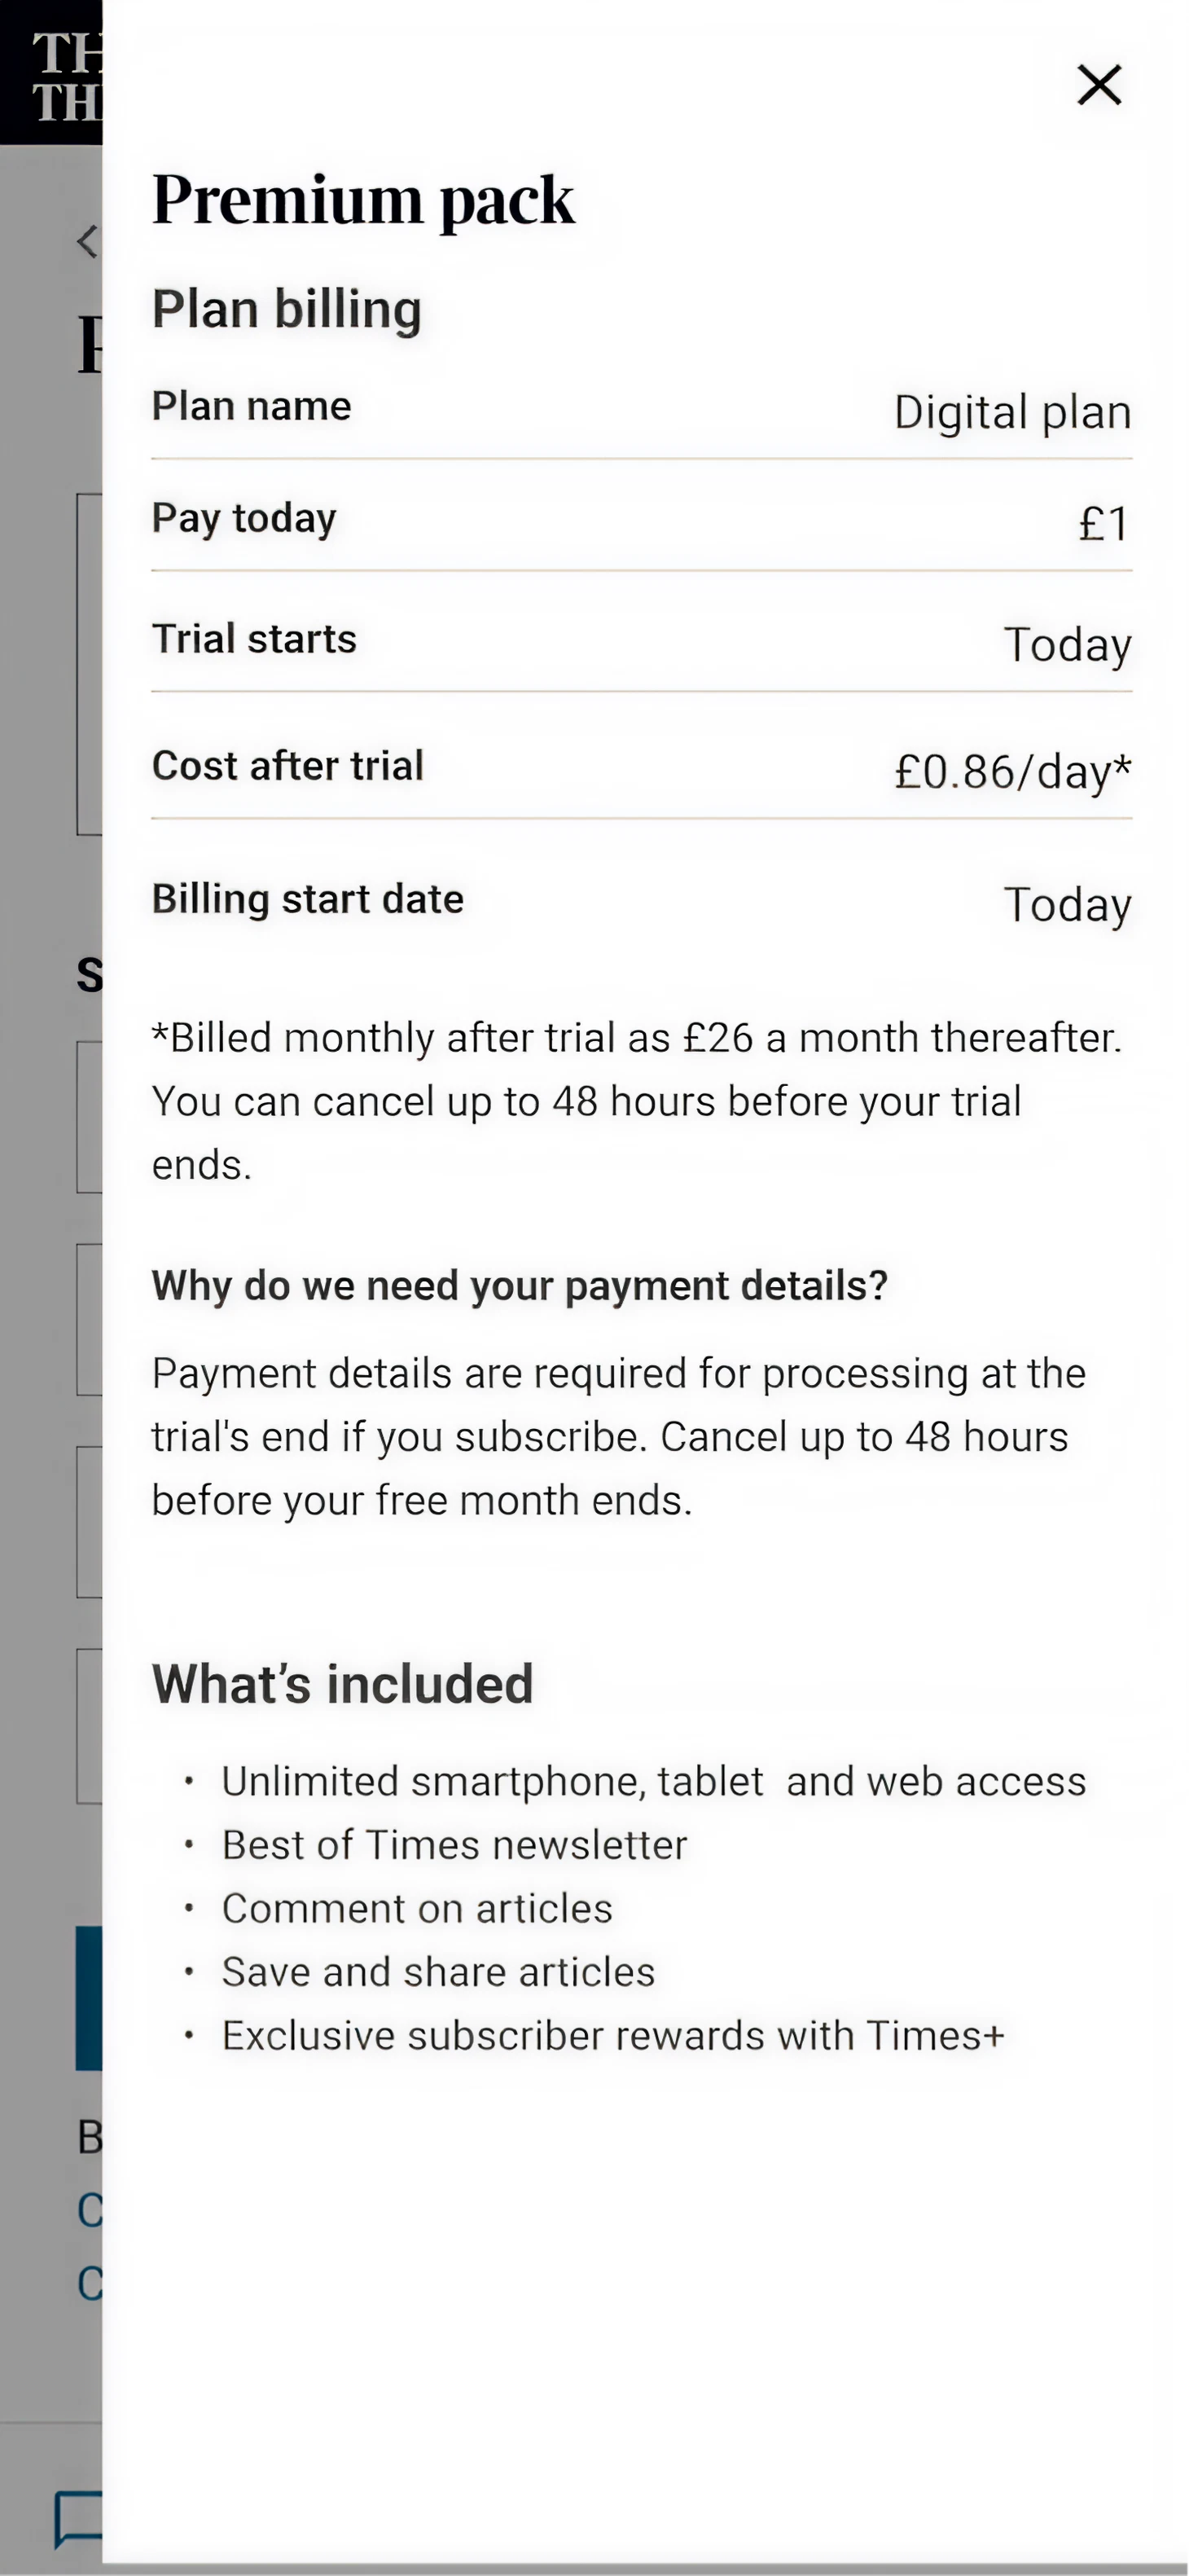Click the partially hidden dark blue button

89,1997
